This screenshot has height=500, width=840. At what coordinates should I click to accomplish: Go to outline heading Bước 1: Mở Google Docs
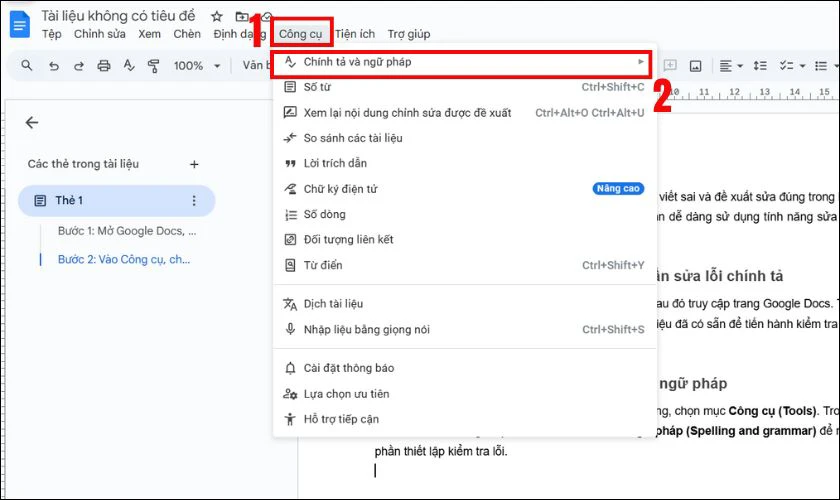127,231
